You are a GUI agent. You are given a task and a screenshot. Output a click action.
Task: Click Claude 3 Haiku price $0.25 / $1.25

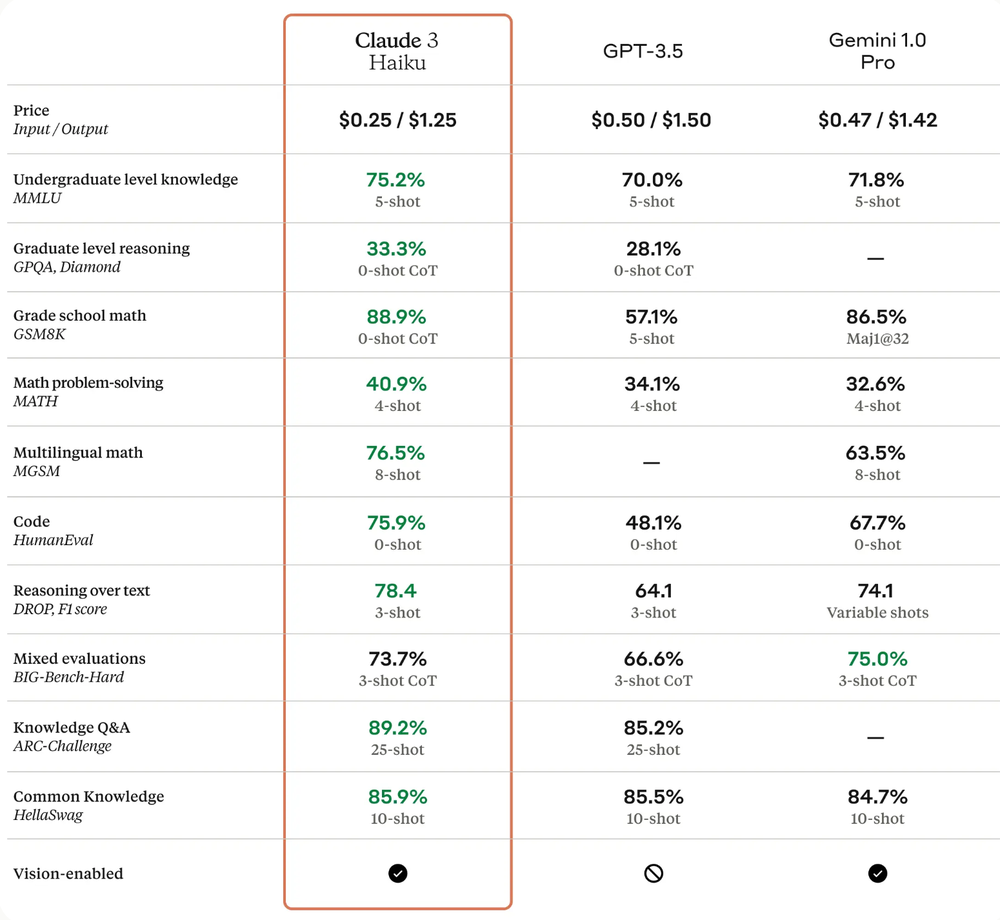click(x=397, y=120)
